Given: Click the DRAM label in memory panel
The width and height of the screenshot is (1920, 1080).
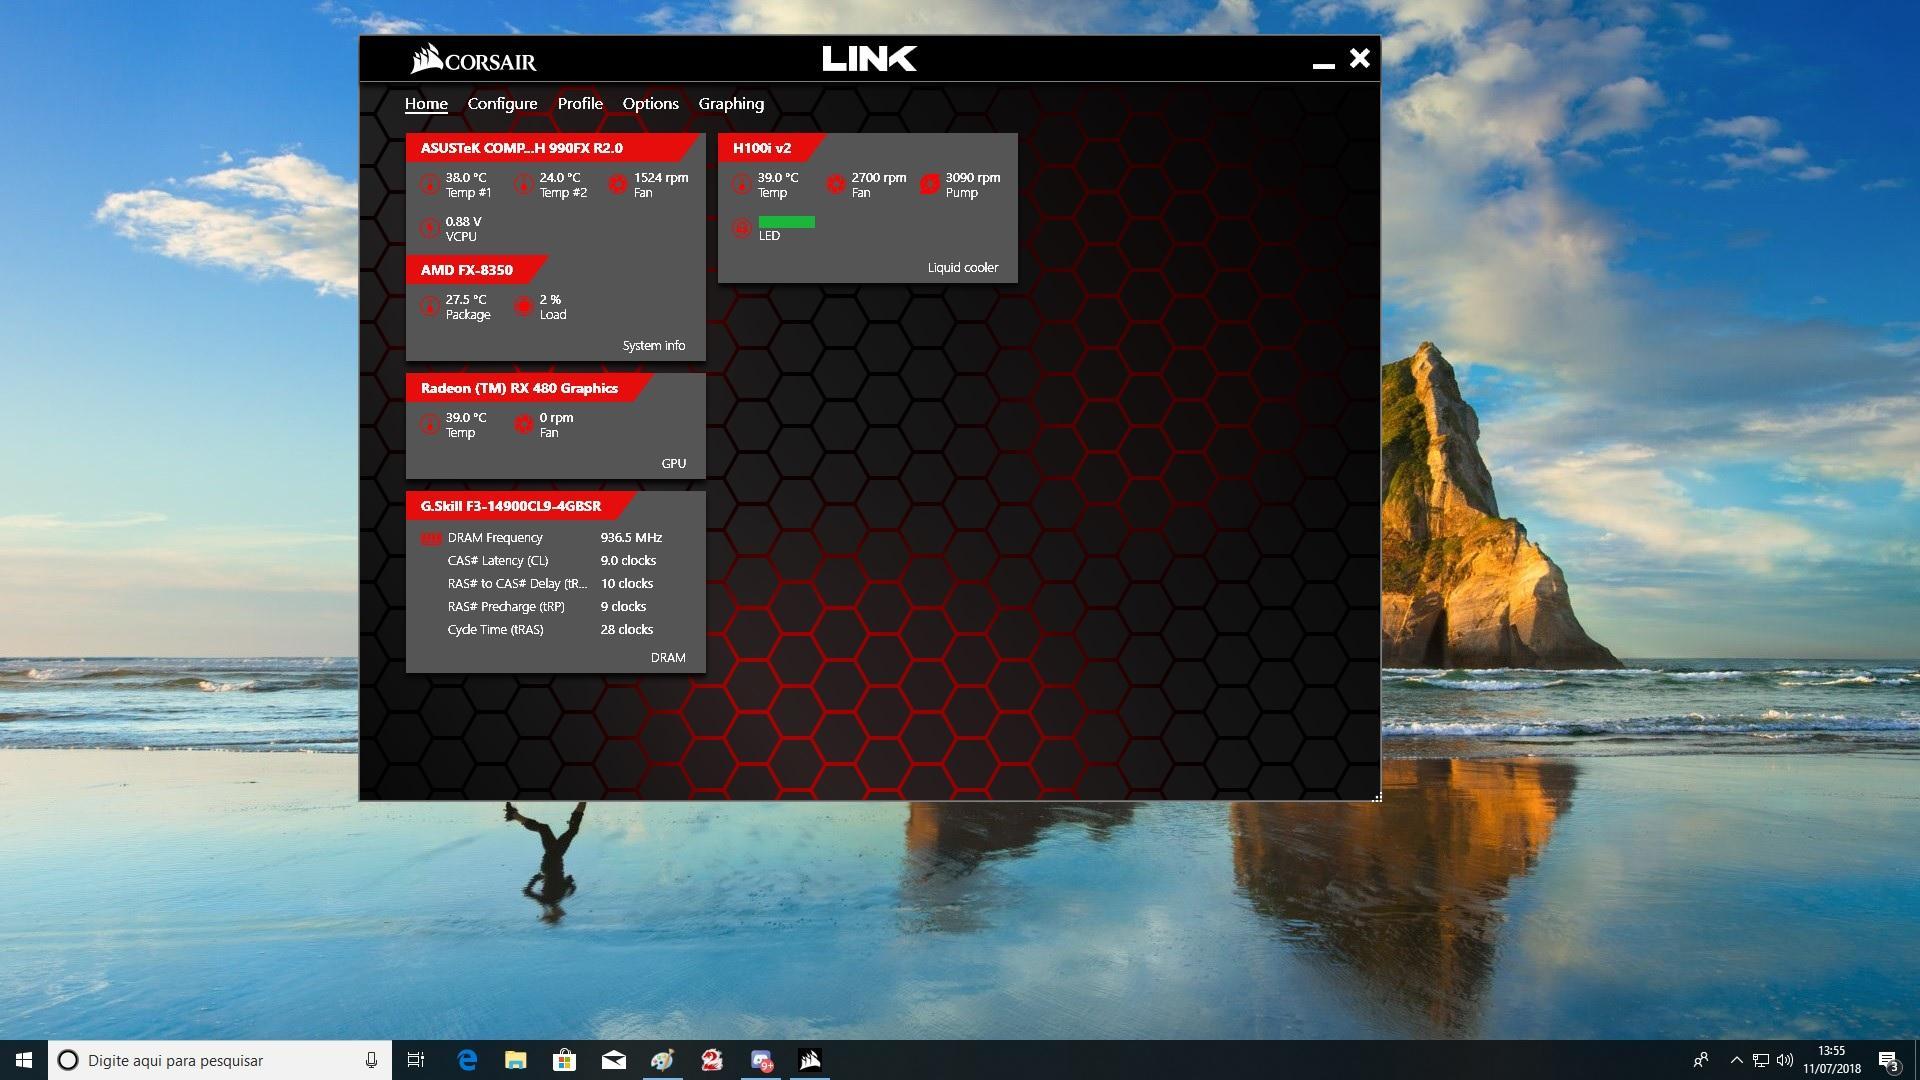Looking at the screenshot, I should (668, 658).
